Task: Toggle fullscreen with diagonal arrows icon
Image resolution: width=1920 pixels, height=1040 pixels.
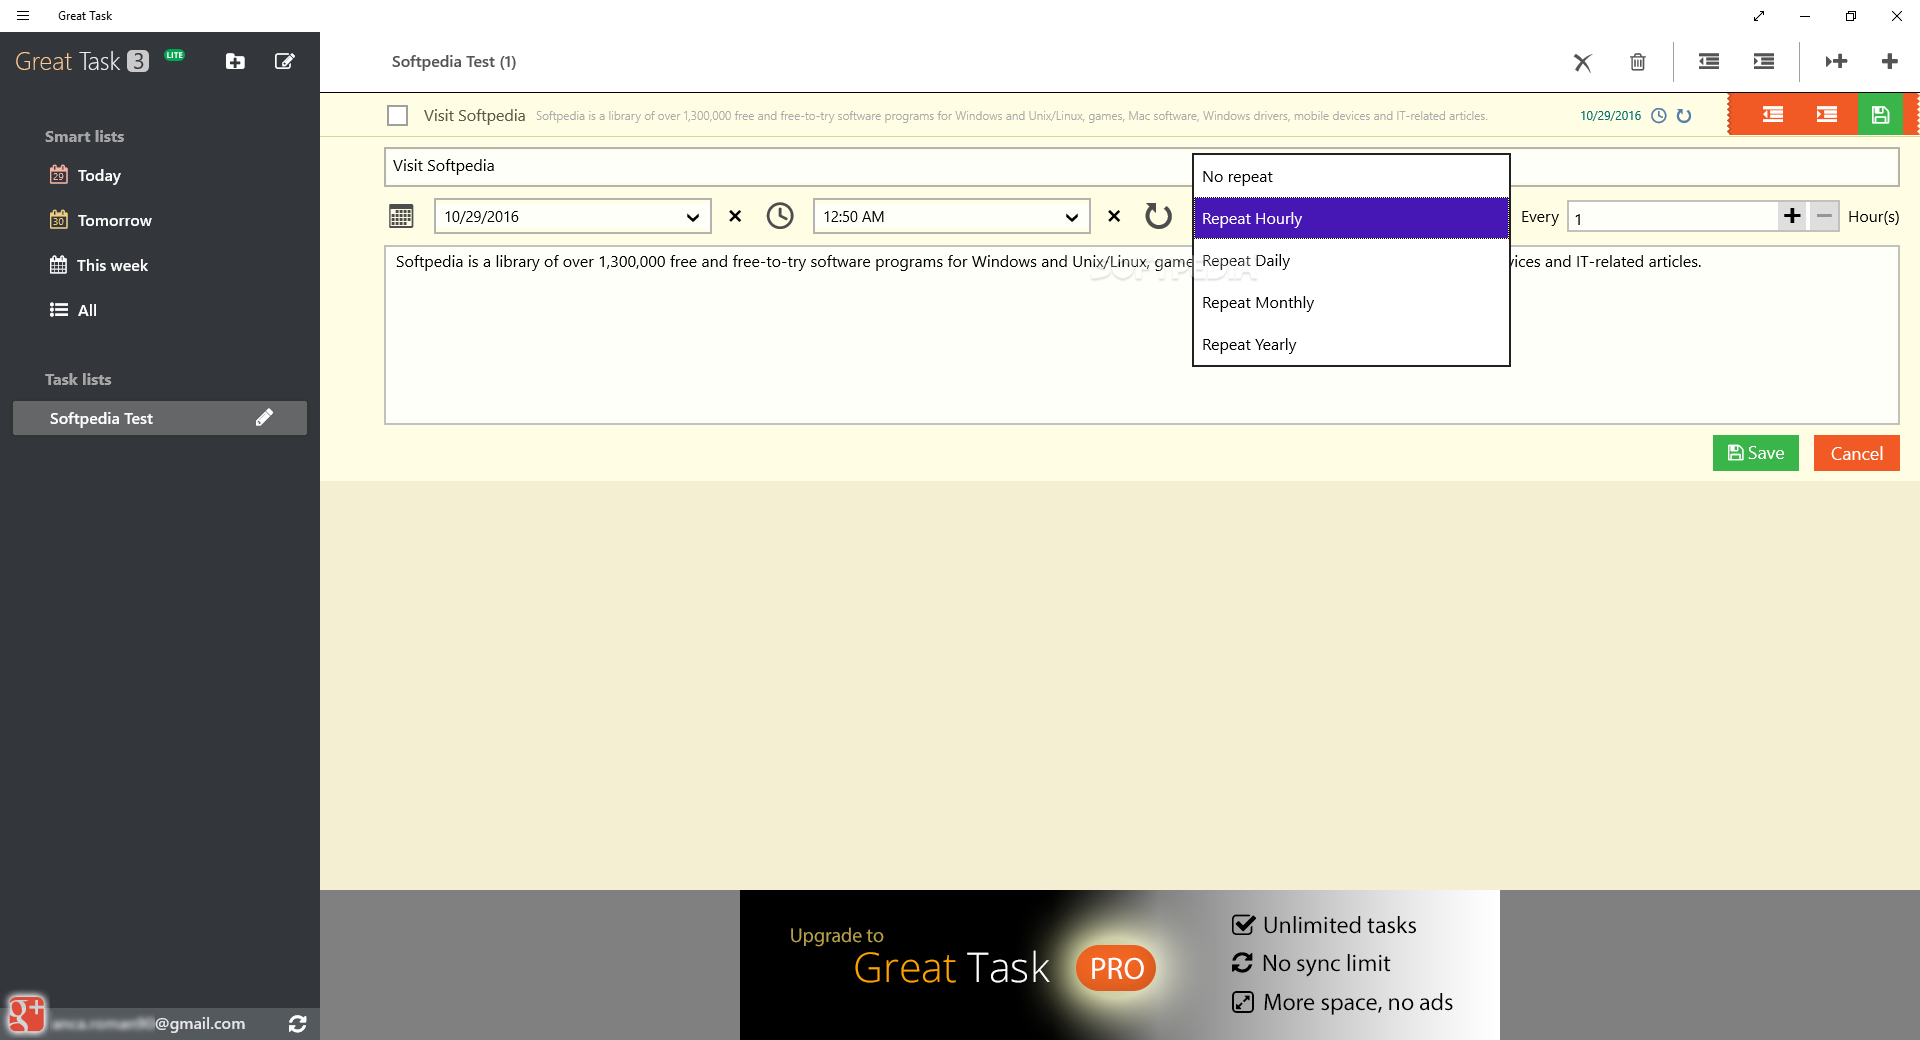Action: 1759,16
